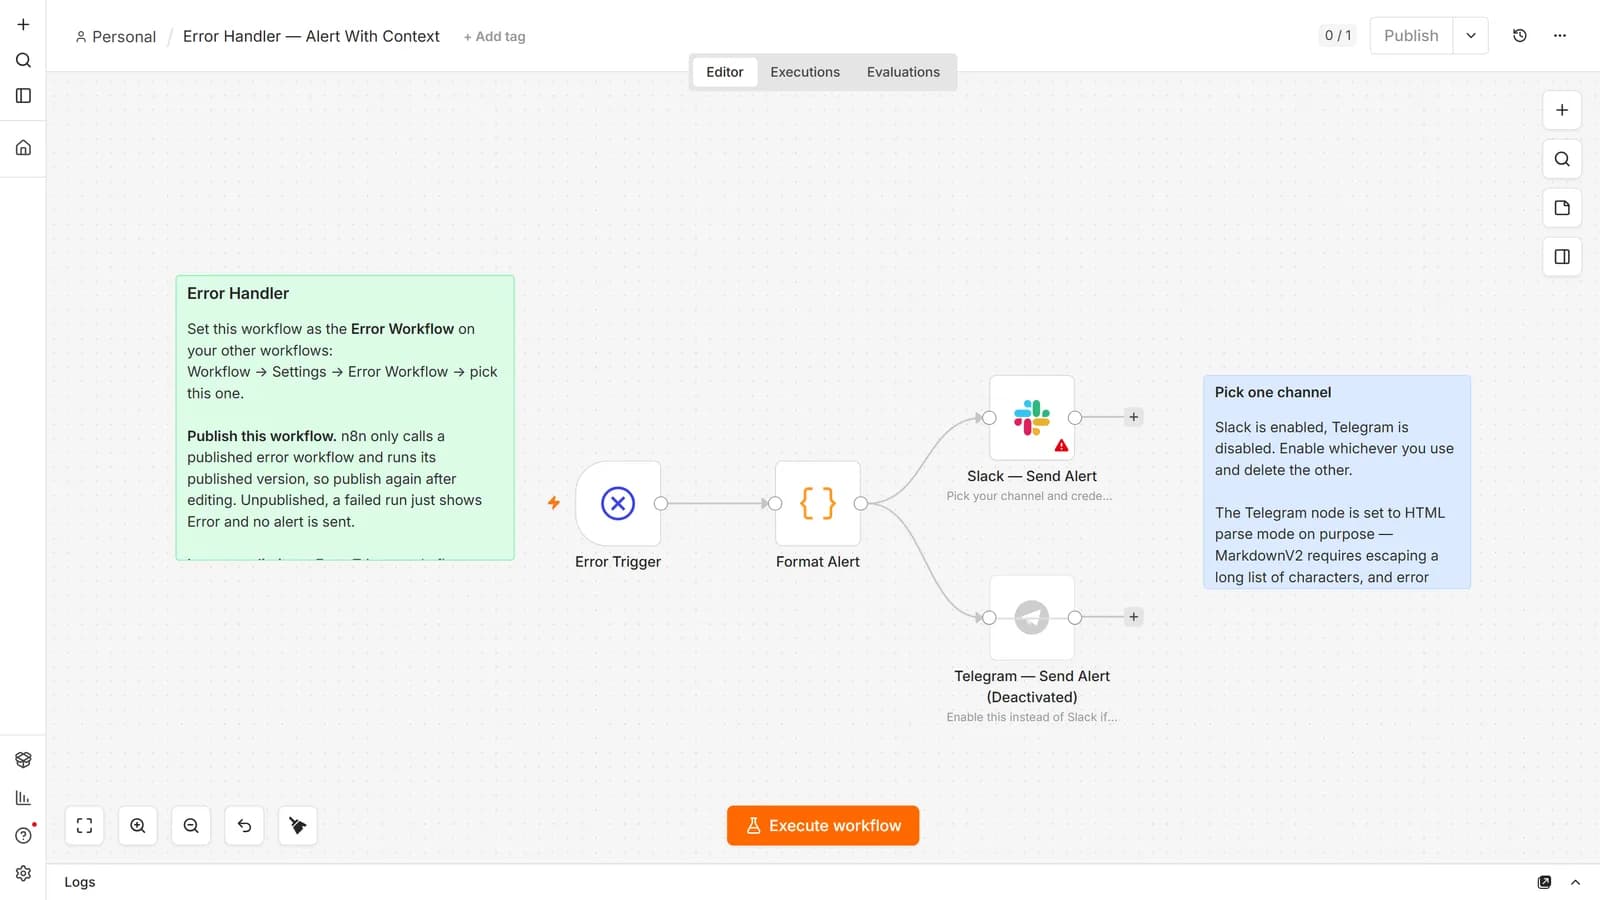Click the Logs label at bottom
This screenshot has width=1600, height=900.
80,882
